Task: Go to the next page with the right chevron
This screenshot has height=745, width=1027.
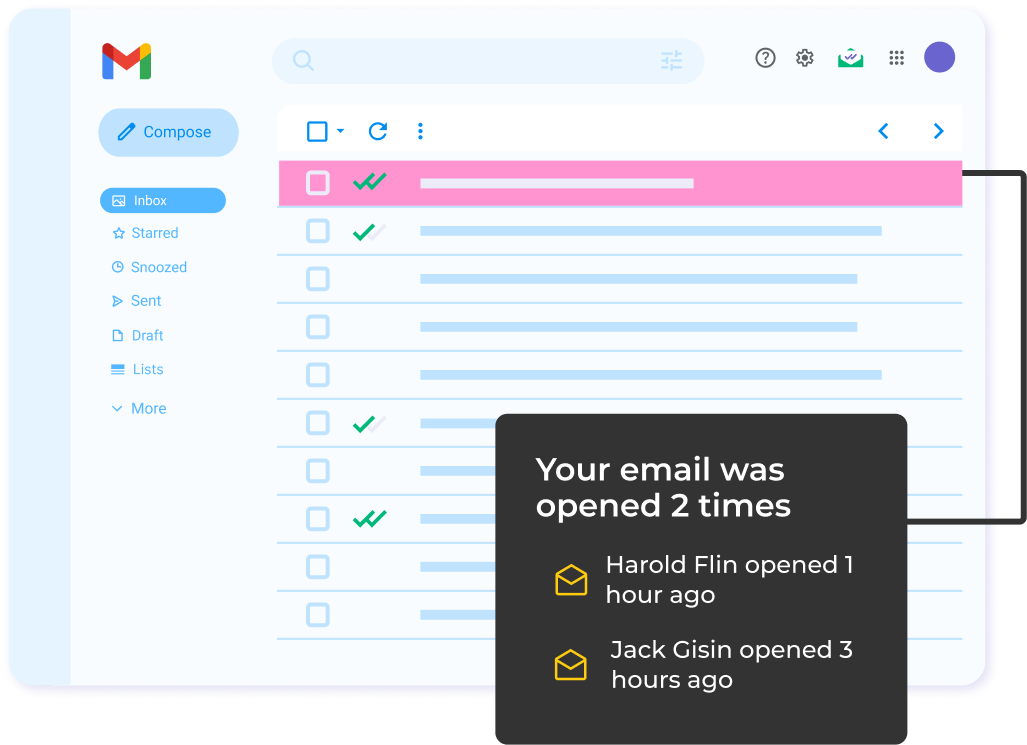Action: click(937, 131)
